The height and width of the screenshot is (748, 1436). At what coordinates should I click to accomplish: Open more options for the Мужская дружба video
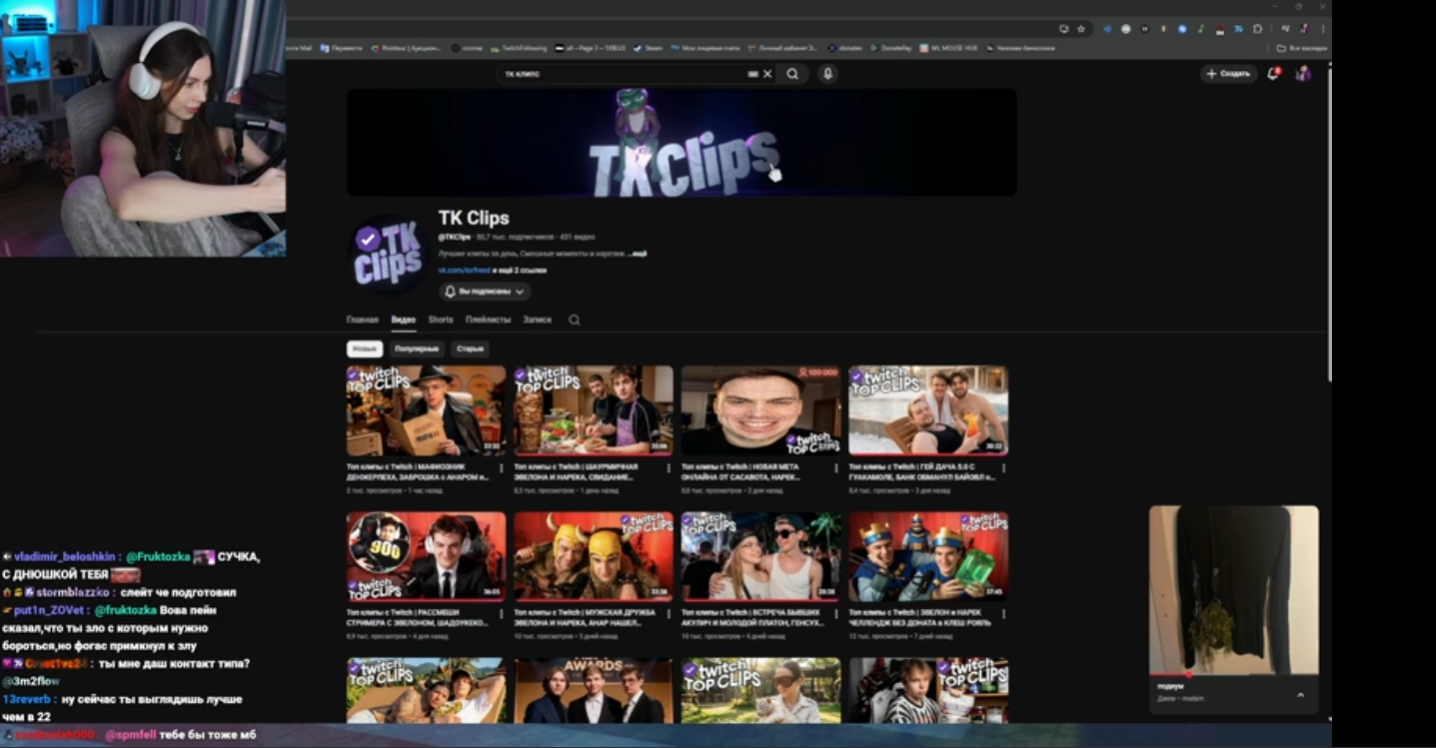pyautogui.click(x=668, y=614)
